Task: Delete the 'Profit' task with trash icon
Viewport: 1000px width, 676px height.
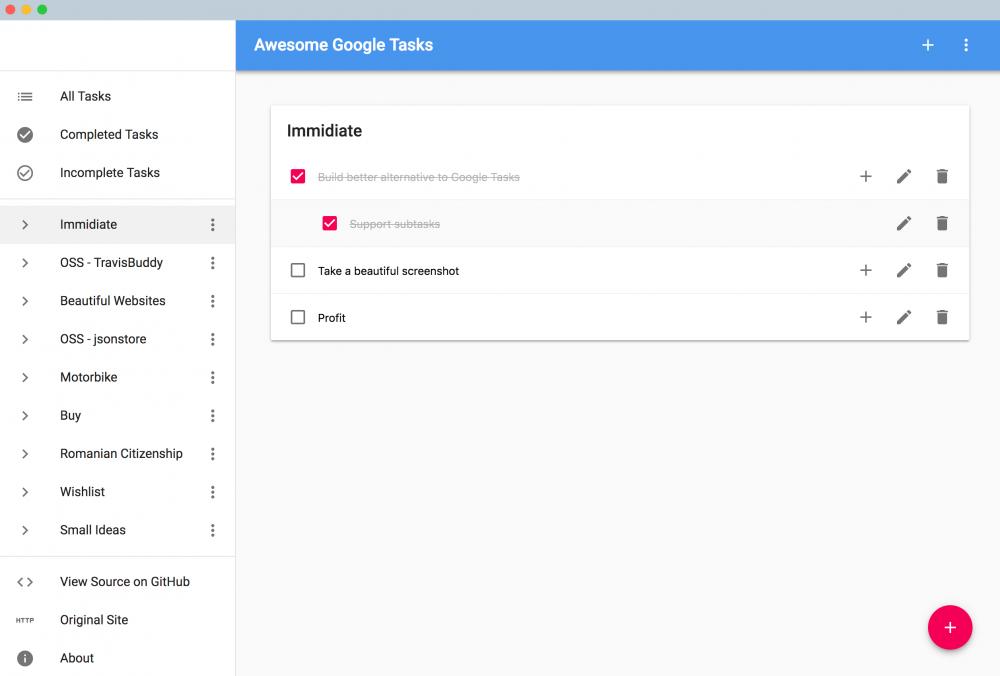Action: [x=942, y=318]
